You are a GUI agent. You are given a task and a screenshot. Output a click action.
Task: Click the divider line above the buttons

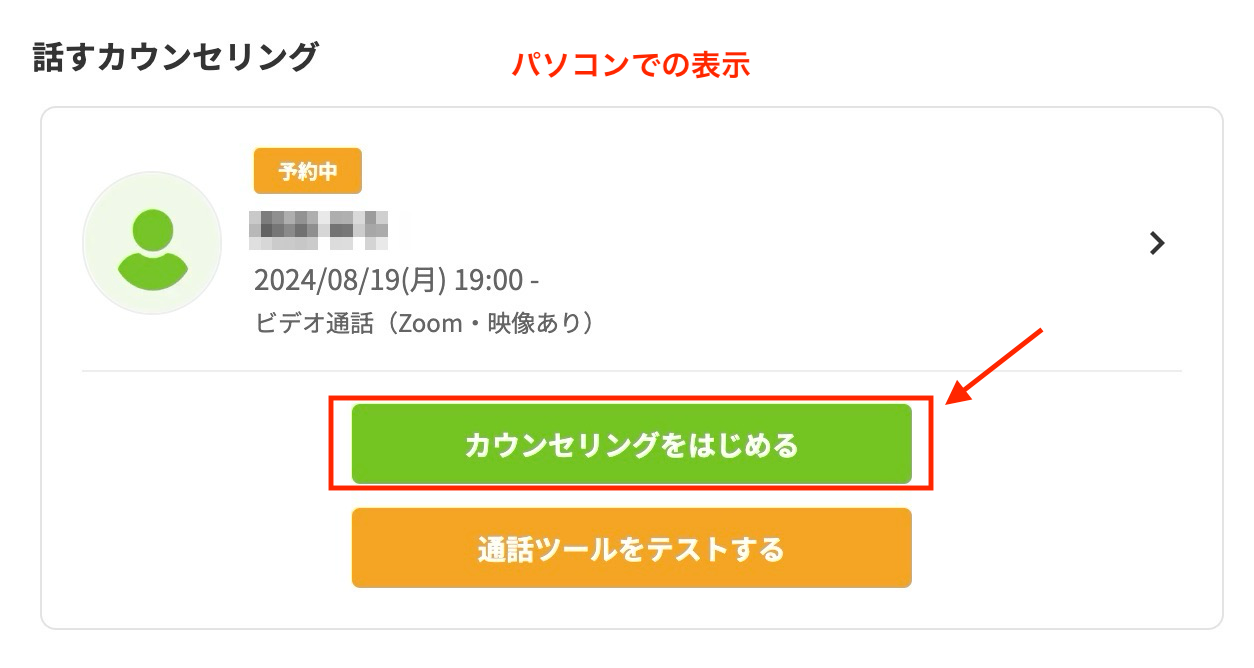pos(631,371)
